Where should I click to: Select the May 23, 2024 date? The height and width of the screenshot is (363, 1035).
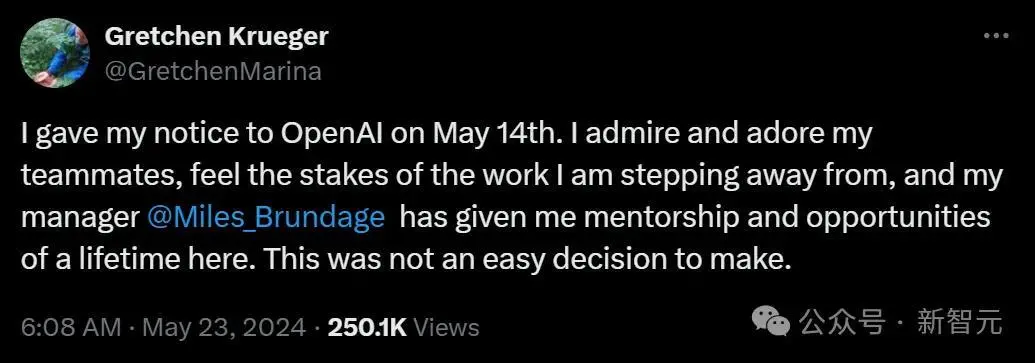(224, 327)
